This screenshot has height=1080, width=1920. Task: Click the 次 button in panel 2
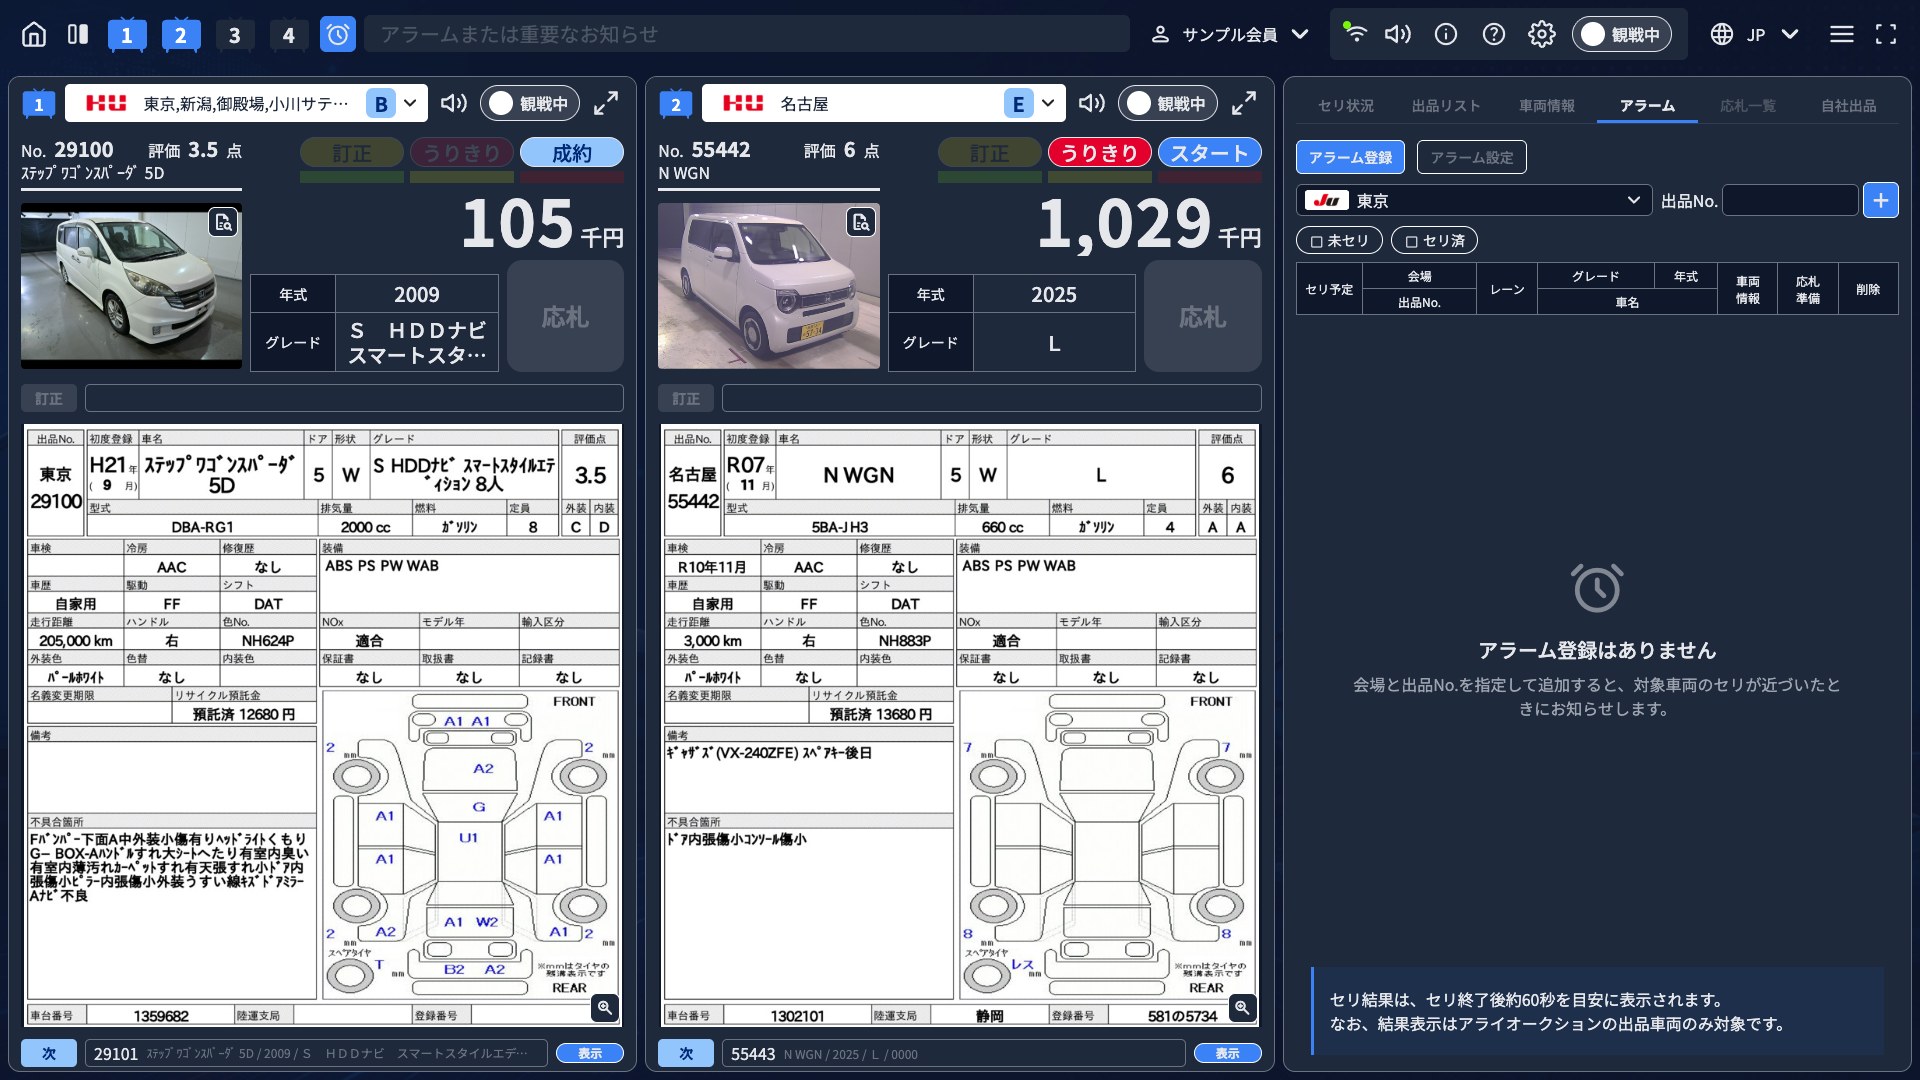(686, 1053)
